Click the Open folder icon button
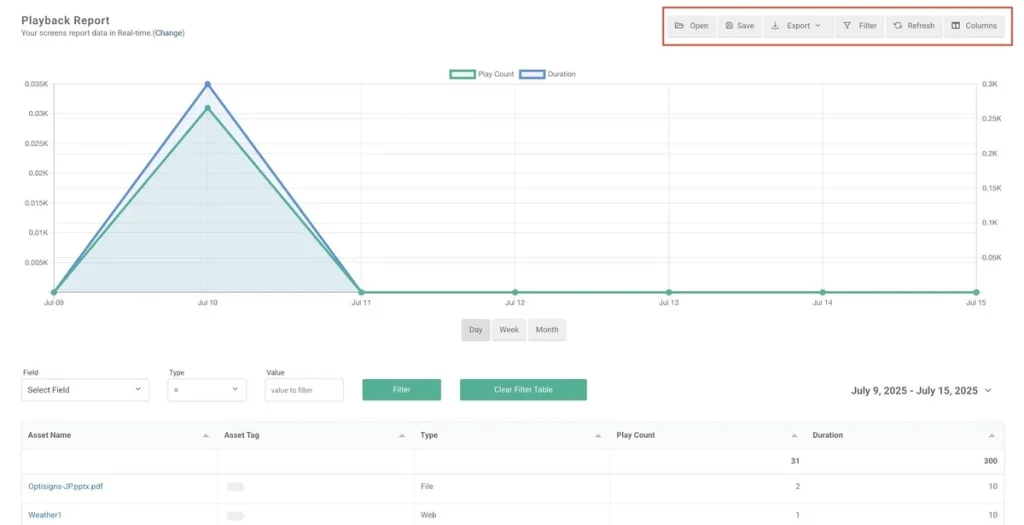The height and width of the screenshot is (525, 1024). pos(691,26)
